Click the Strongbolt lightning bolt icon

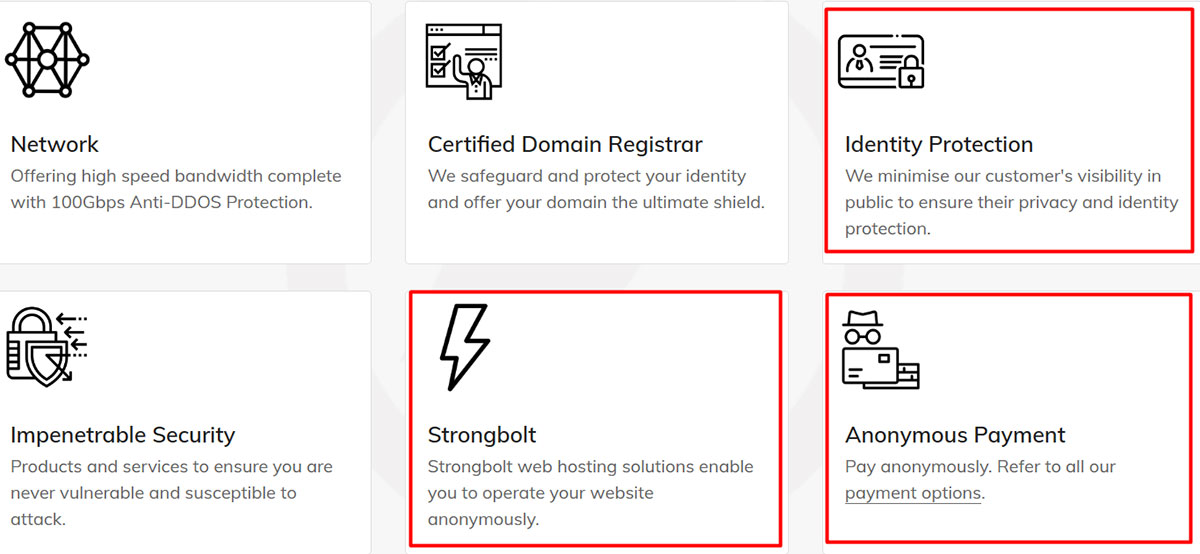click(465, 347)
